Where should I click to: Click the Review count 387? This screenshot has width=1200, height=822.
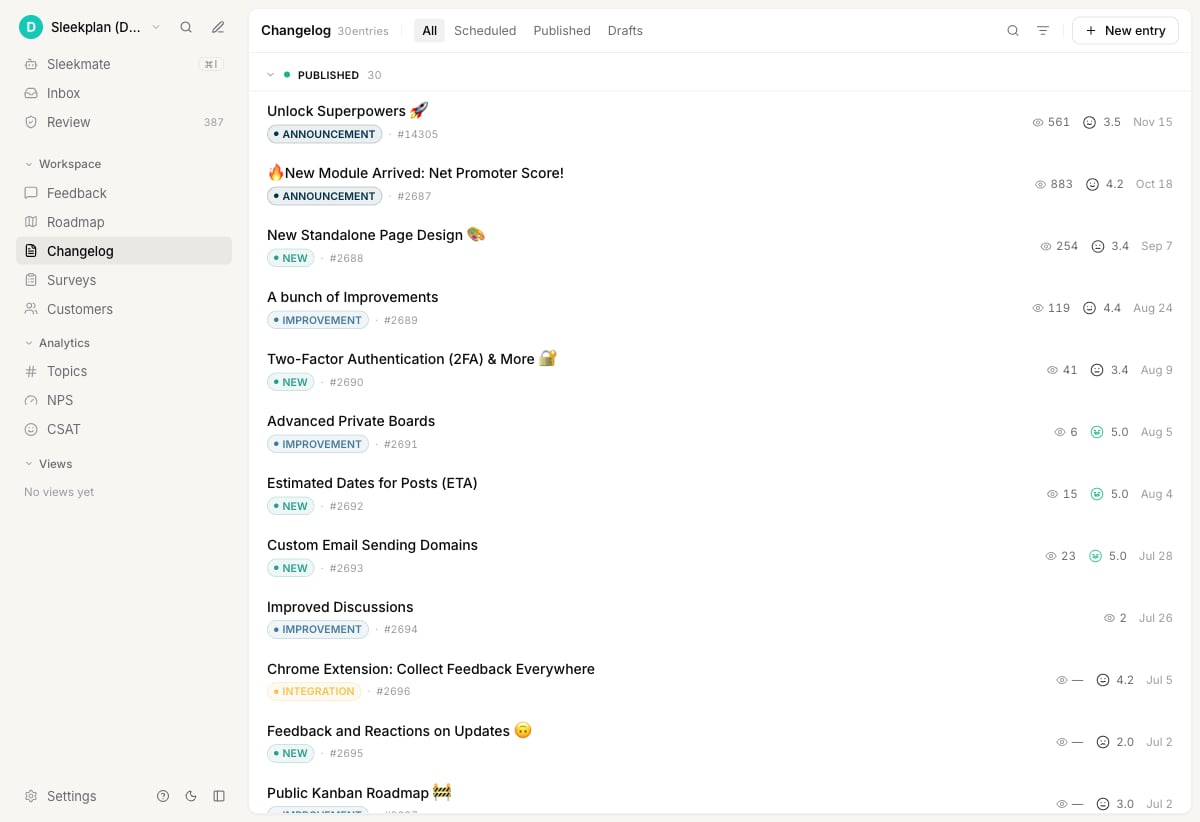pyautogui.click(x=213, y=122)
